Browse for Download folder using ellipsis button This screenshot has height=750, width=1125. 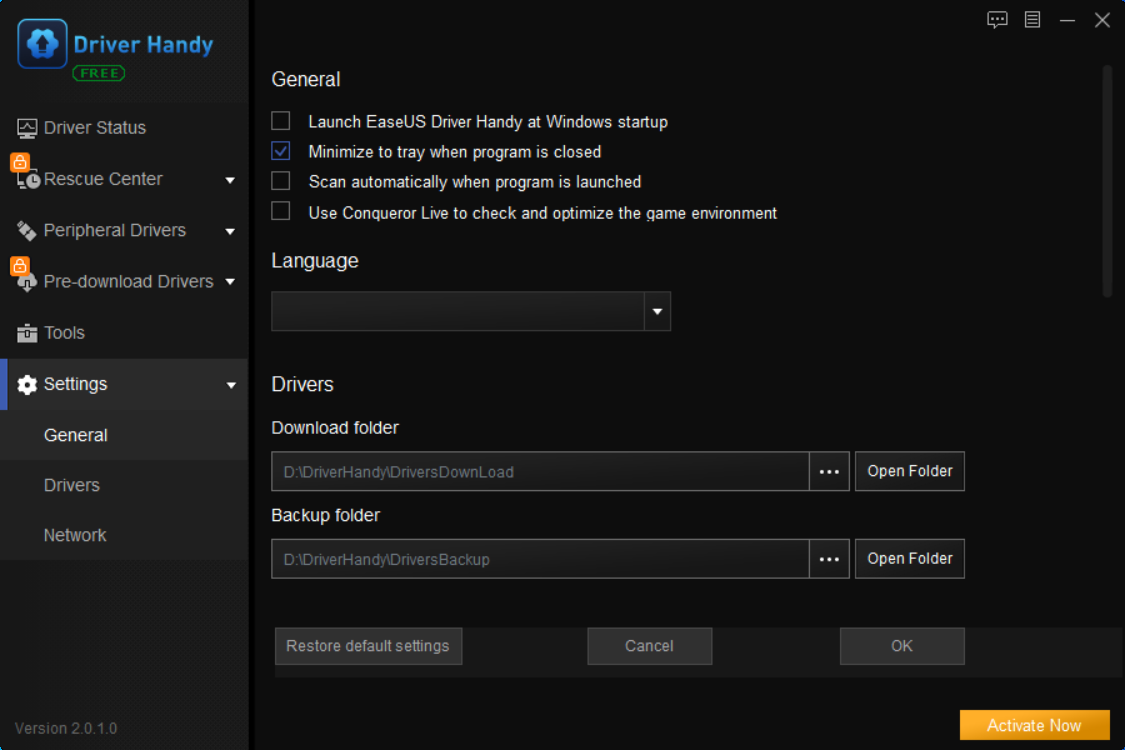pyautogui.click(x=829, y=471)
